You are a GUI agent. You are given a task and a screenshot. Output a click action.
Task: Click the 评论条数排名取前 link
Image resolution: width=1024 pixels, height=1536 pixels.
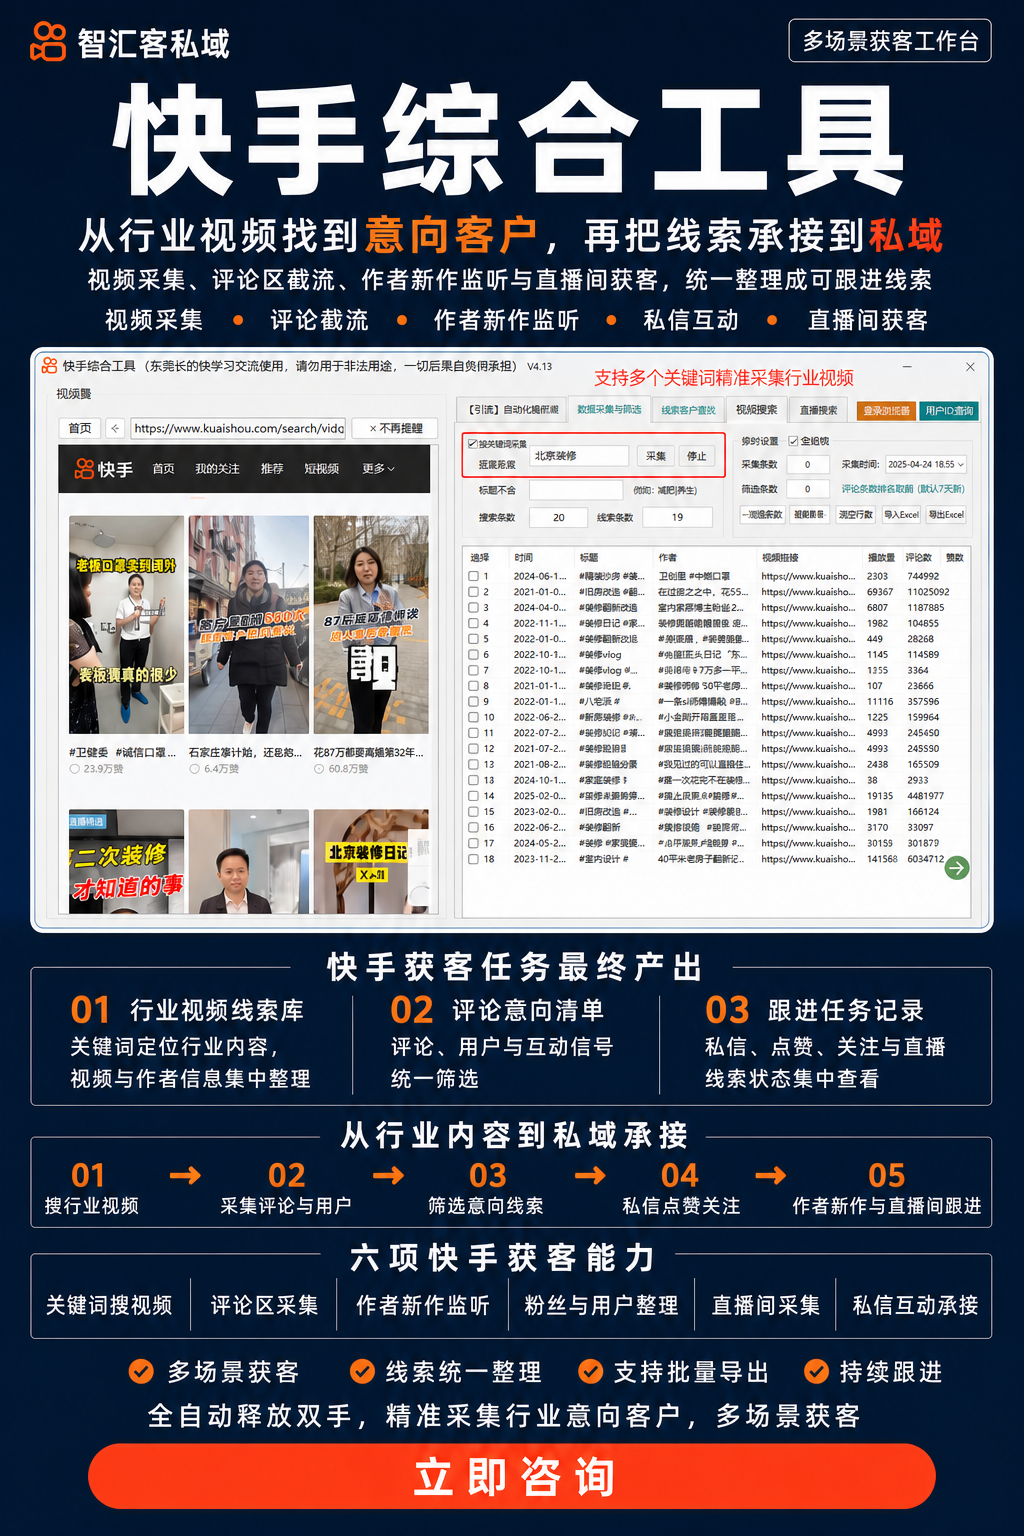click(x=902, y=489)
